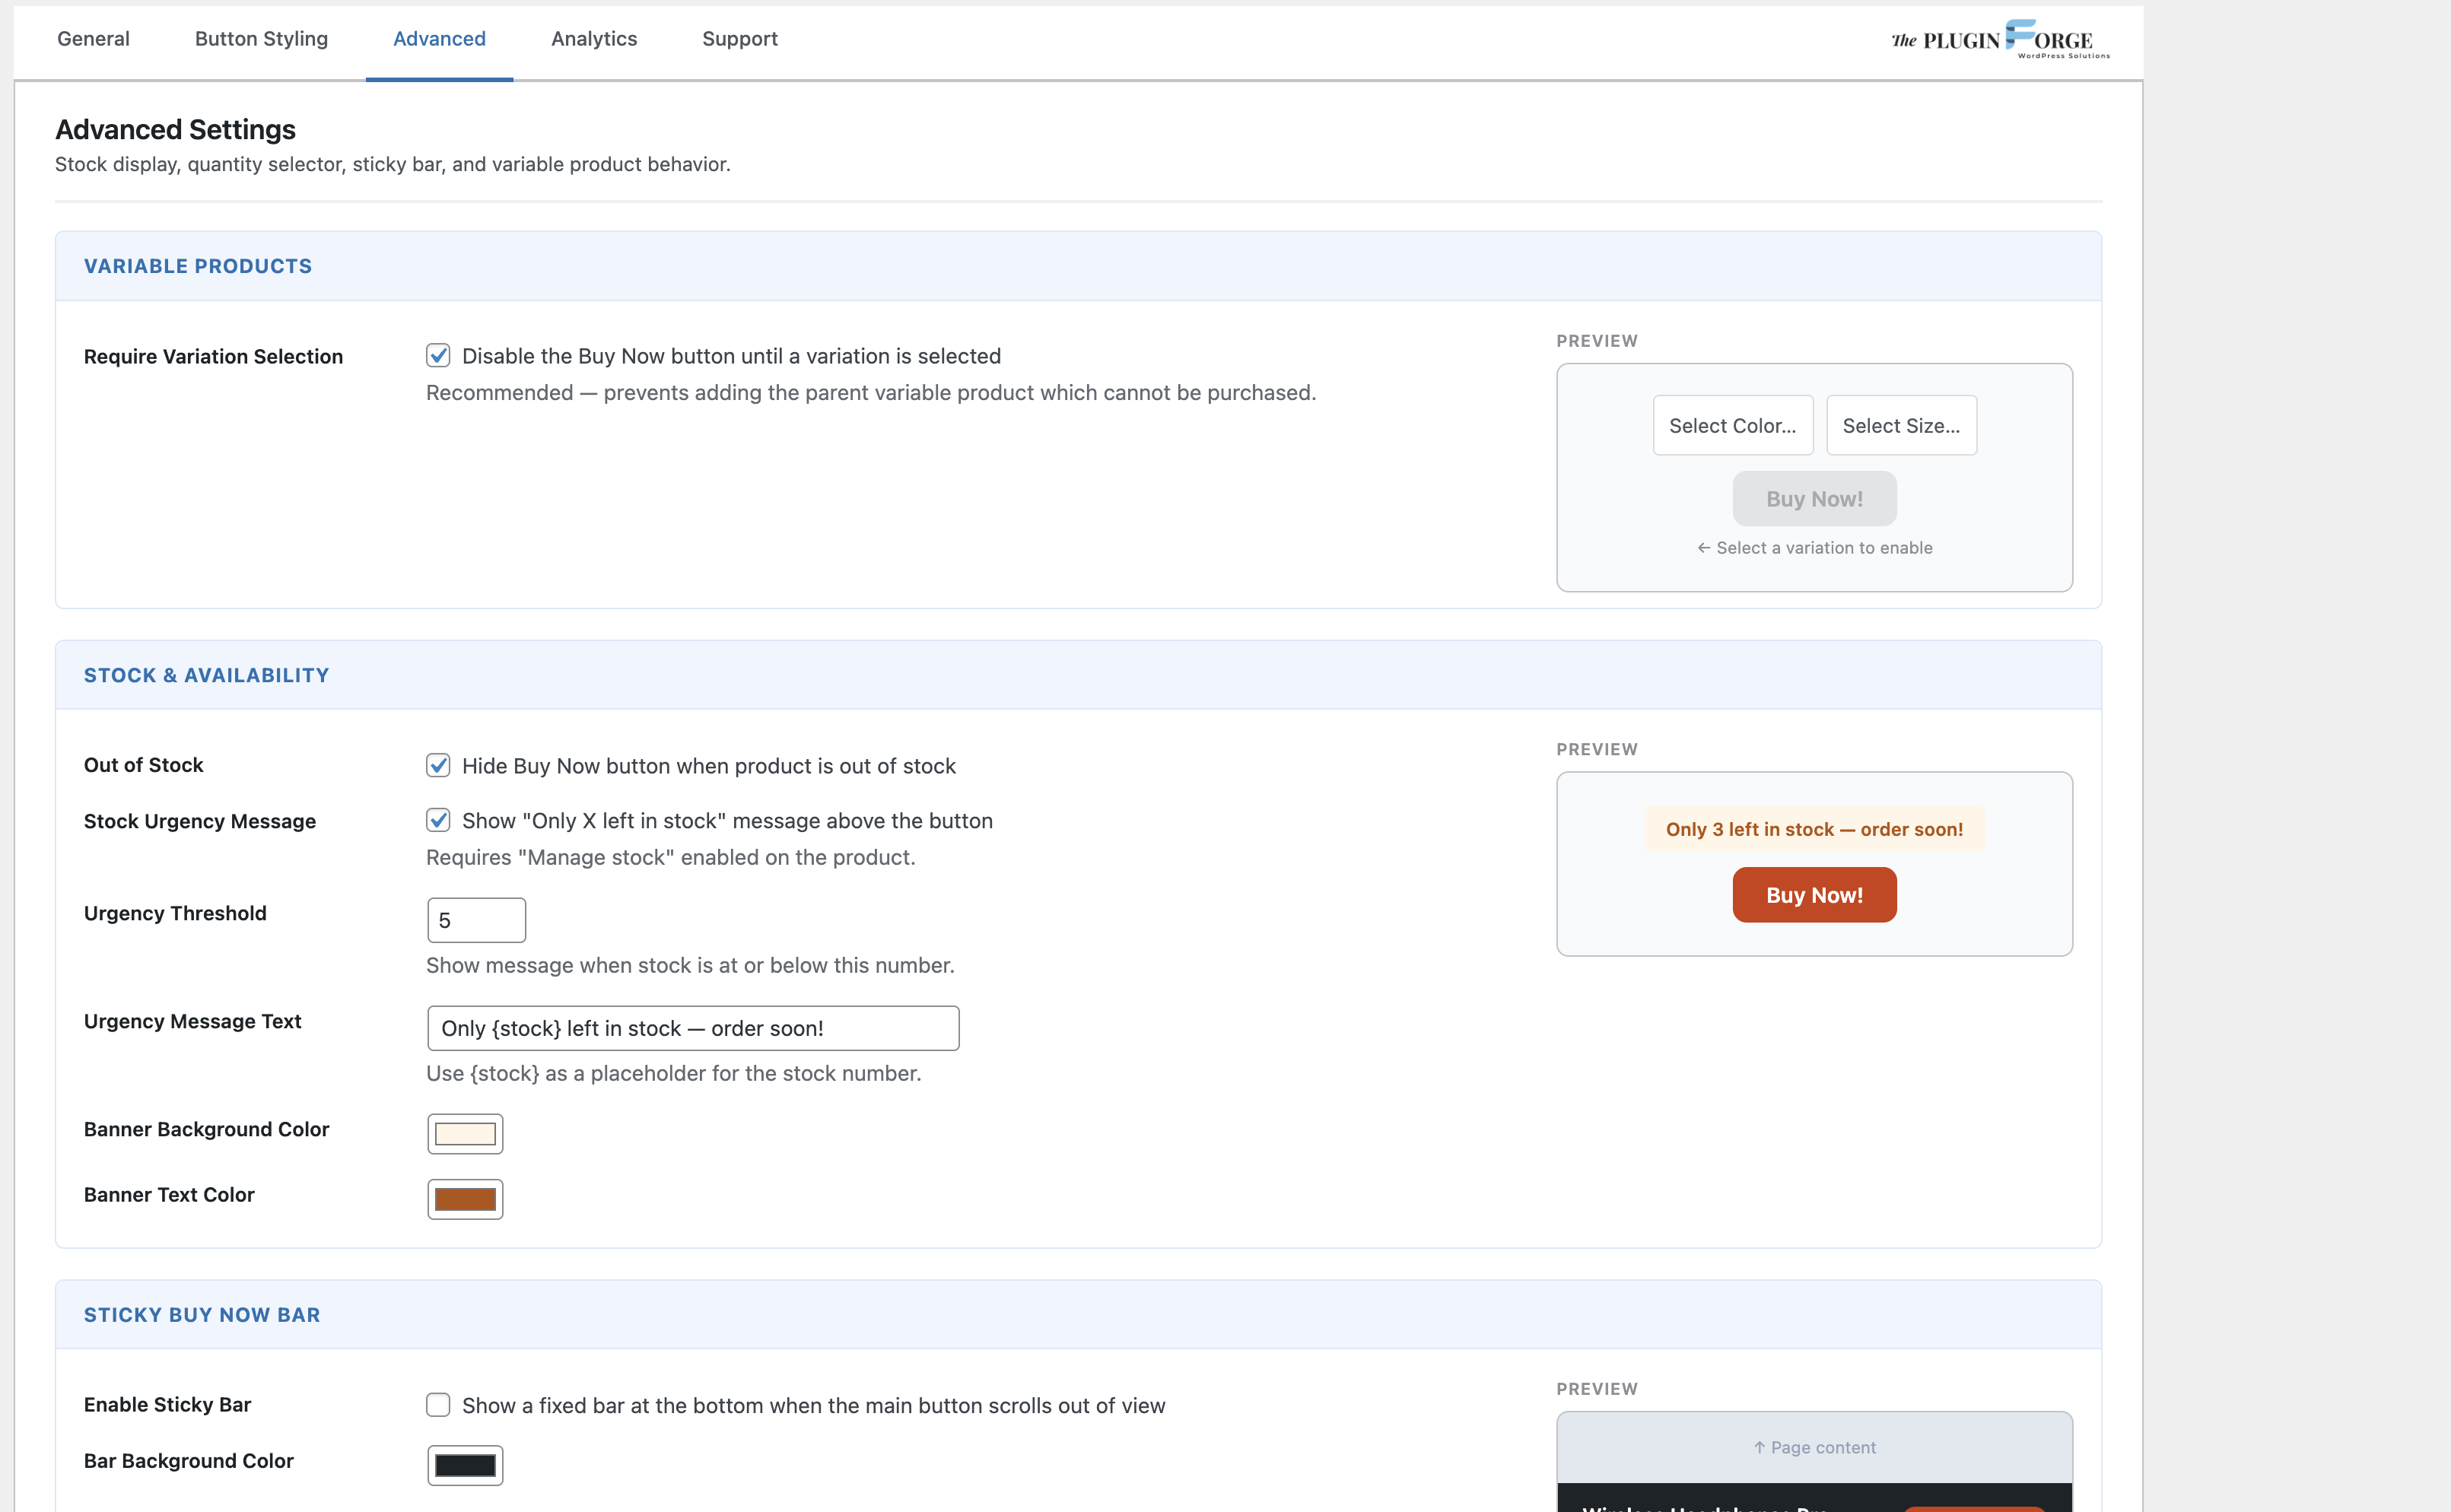Image resolution: width=2451 pixels, height=1512 pixels.
Task: Select the Advanced tab
Action: click(439, 39)
